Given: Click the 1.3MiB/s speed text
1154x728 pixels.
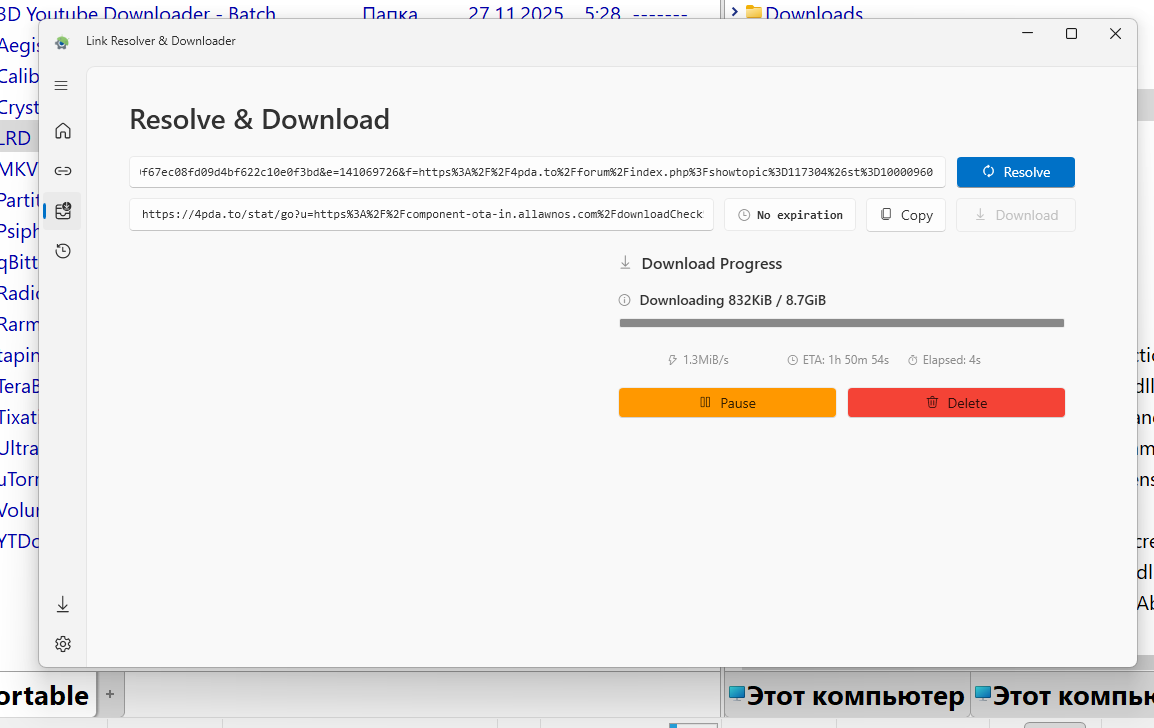Looking at the screenshot, I should click(x=705, y=360).
